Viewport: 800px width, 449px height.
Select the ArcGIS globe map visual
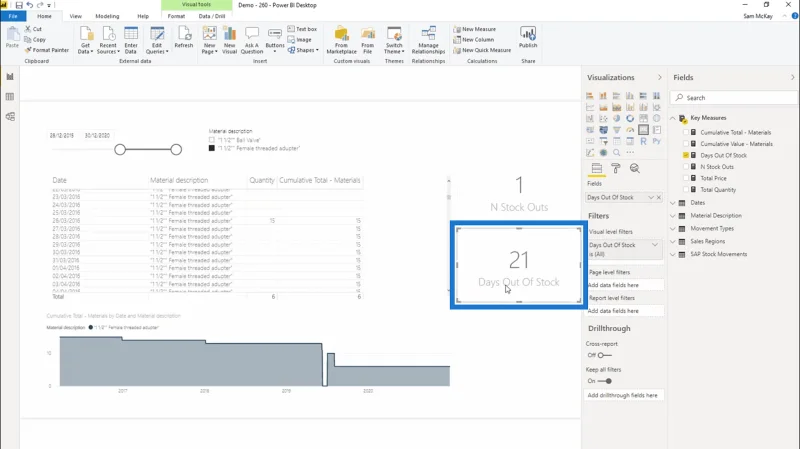tap(603, 153)
